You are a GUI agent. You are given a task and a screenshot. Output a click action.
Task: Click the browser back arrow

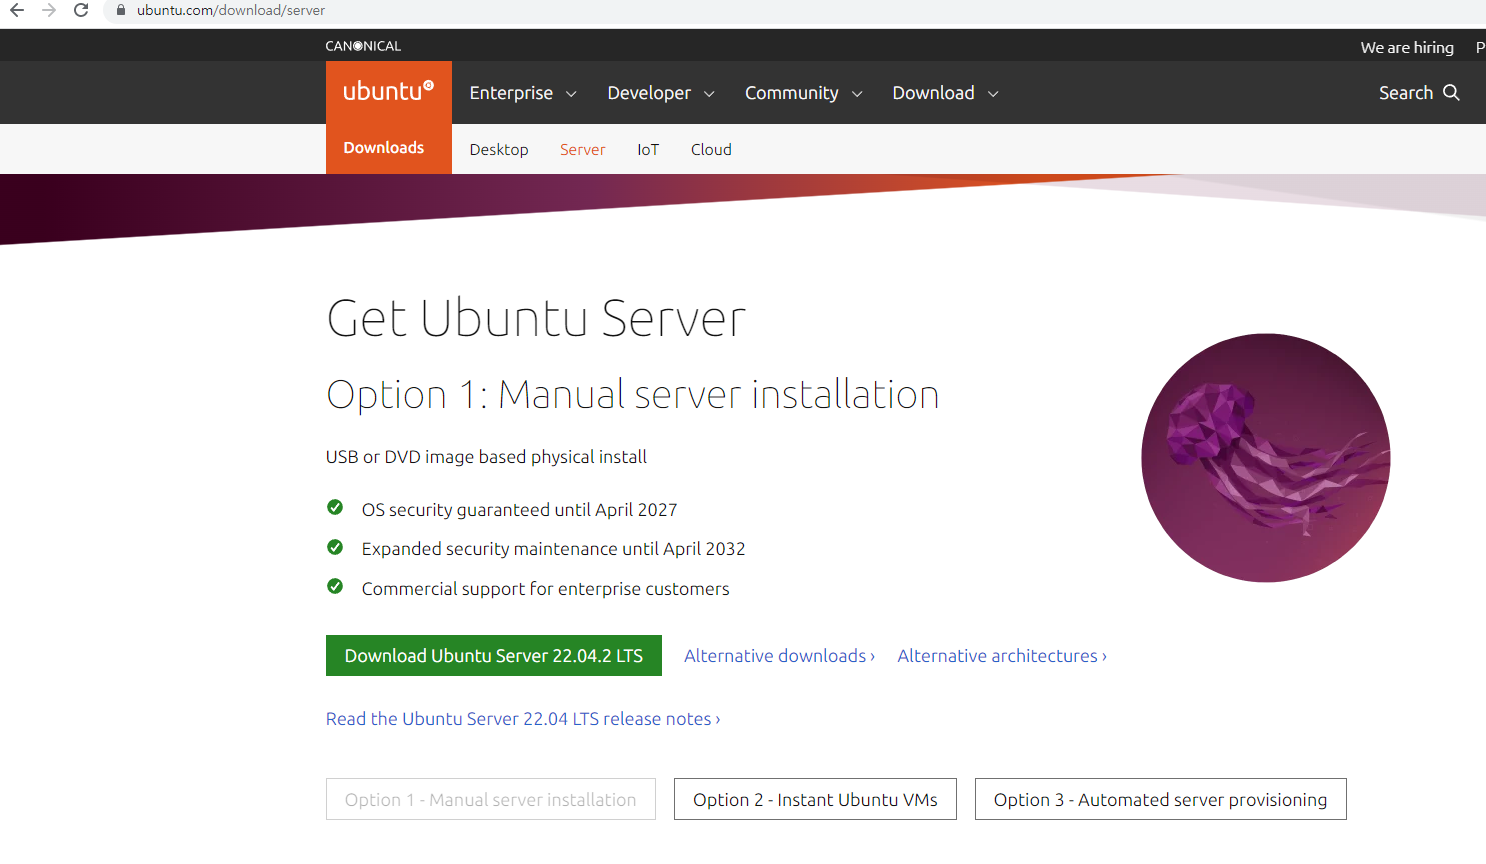(17, 10)
